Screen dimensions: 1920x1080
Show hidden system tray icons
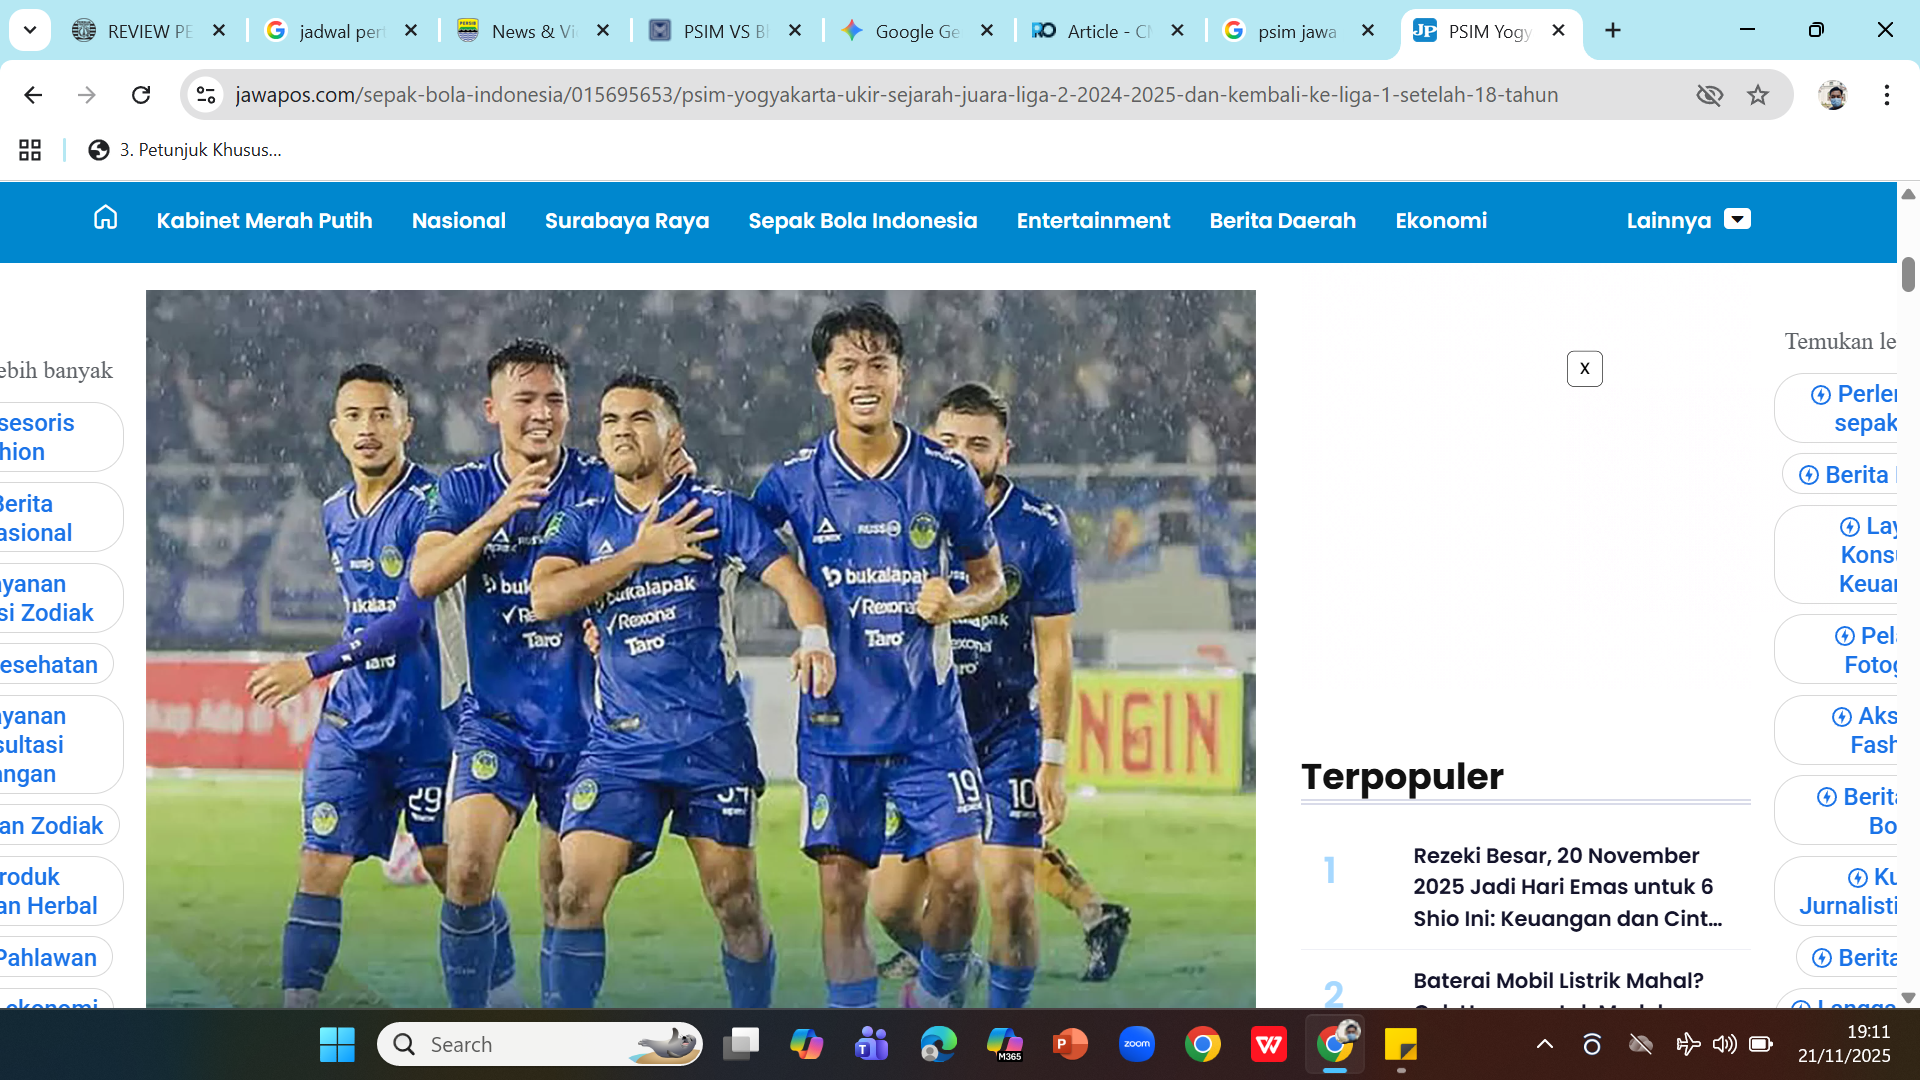[1545, 1045]
